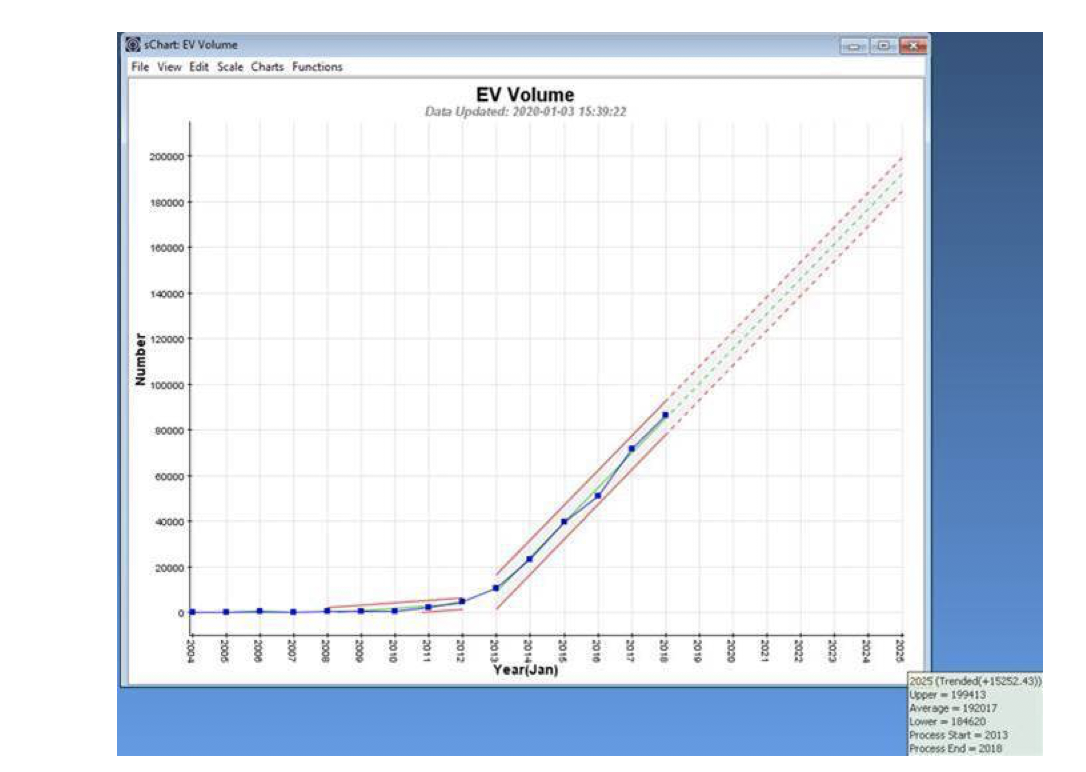Minimize the sChart window
This screenshot has height=772, width=1086.
point(854,46)
